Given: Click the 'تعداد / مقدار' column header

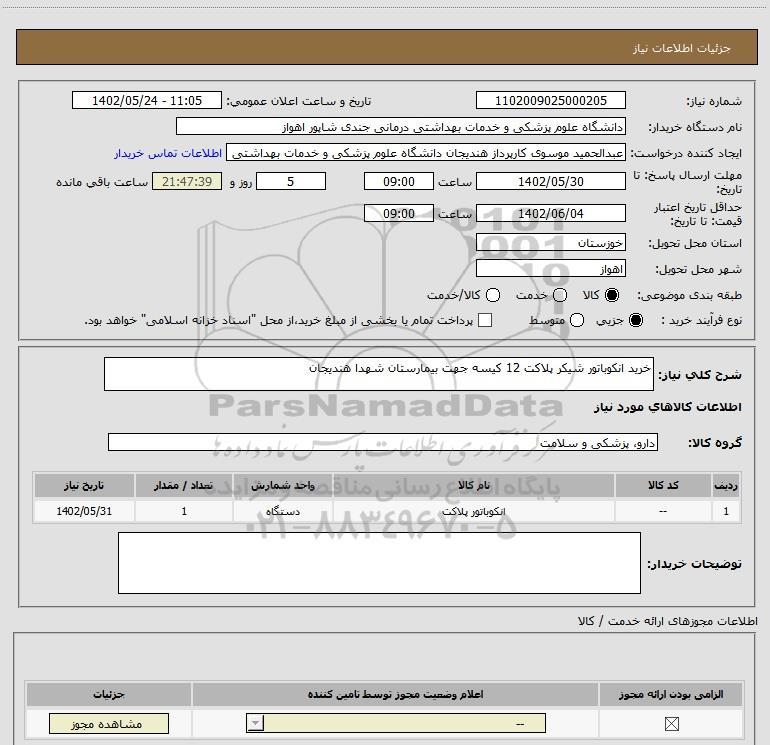Looking at the screenshot, I should click(184, 485).
